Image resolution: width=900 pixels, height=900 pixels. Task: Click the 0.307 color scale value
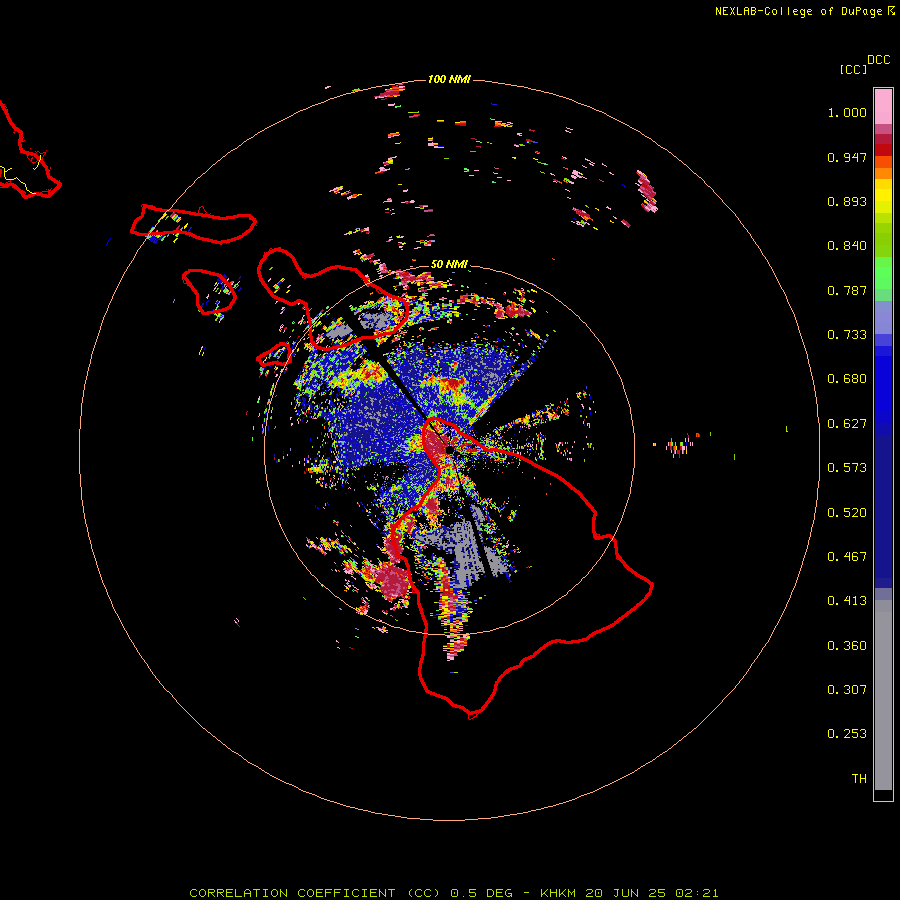847,690
